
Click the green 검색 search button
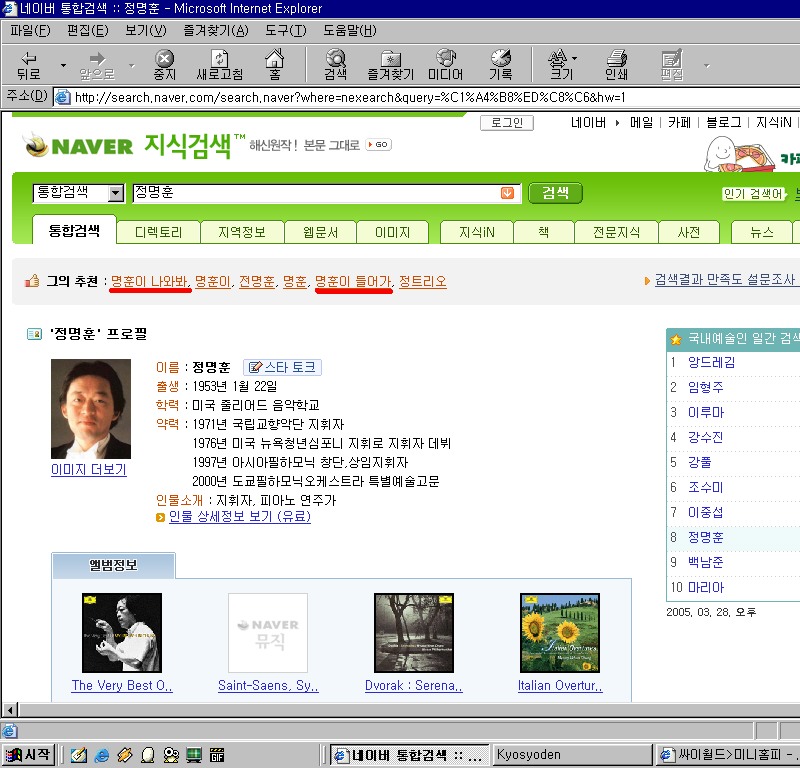[x=555, y=193]
